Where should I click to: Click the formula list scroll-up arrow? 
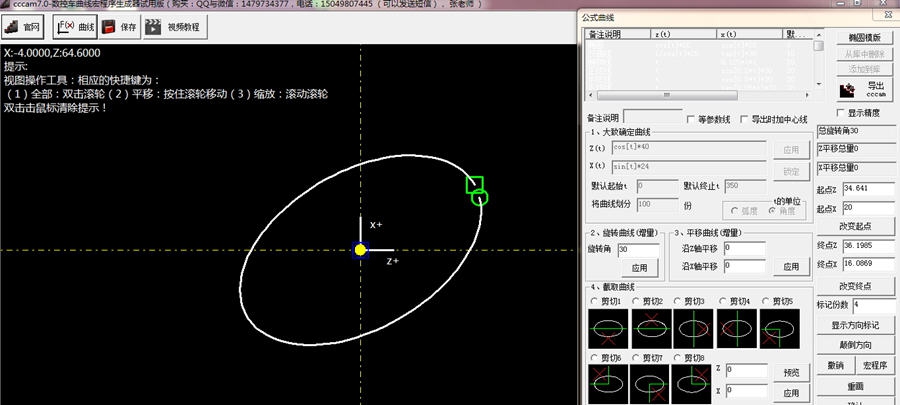(818, 34)
